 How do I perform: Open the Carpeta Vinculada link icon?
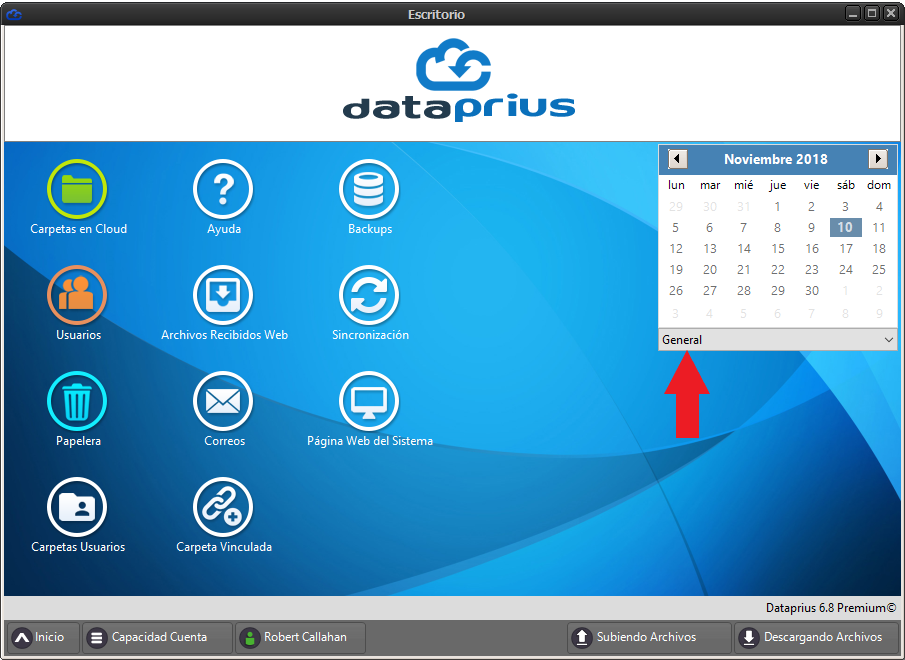pos(223,508)
